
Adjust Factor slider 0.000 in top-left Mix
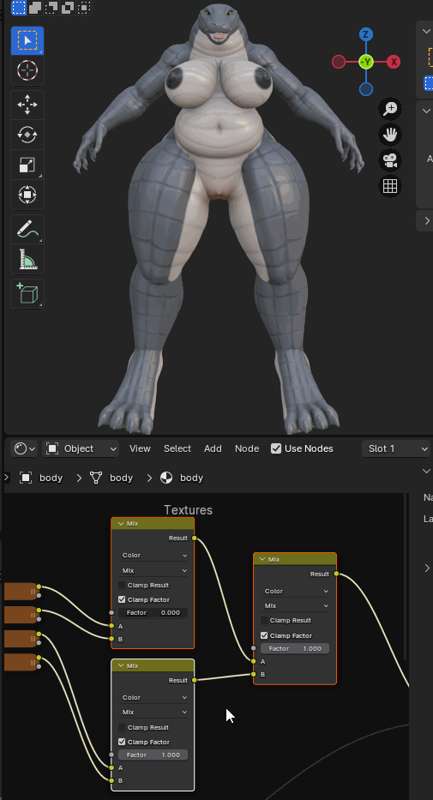(152, 613)
